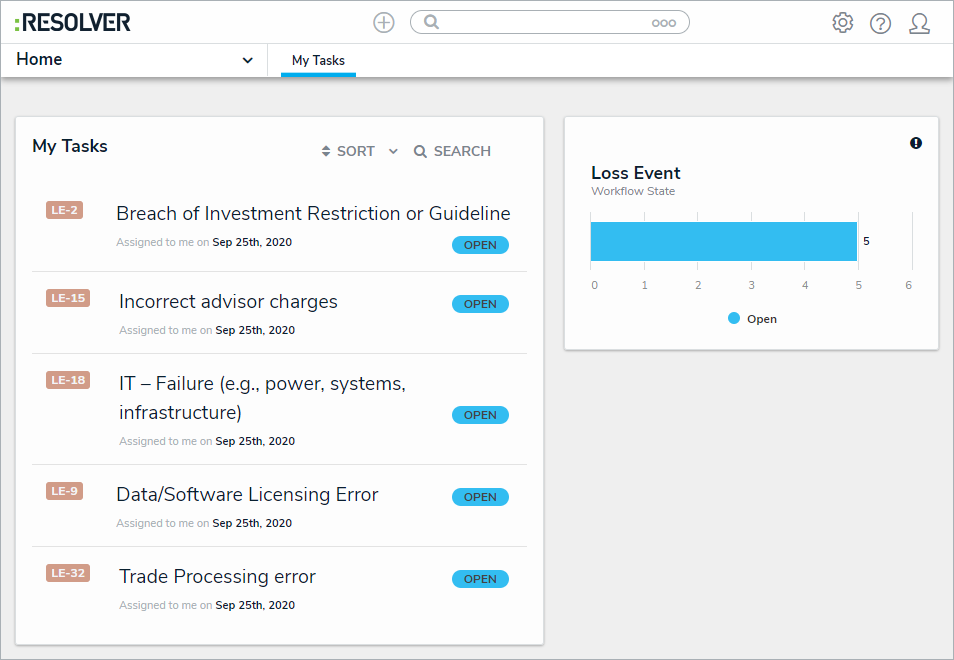Image resolution: width=954 pixels, height=660 pixels.
Task: Open the help question mark icon
Action: point(880,23)
